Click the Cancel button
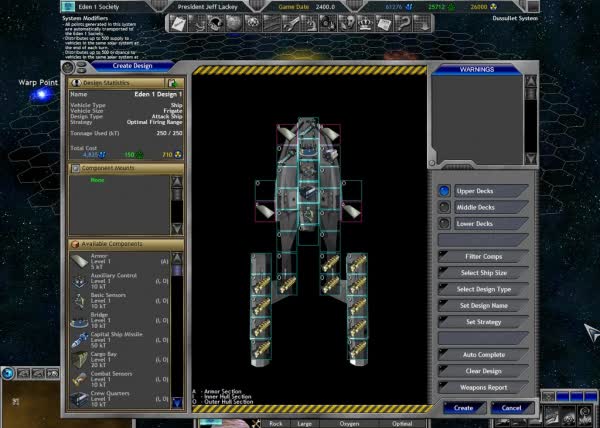The height and width of the screenshot is (428, 600). (x=512, y=408)
